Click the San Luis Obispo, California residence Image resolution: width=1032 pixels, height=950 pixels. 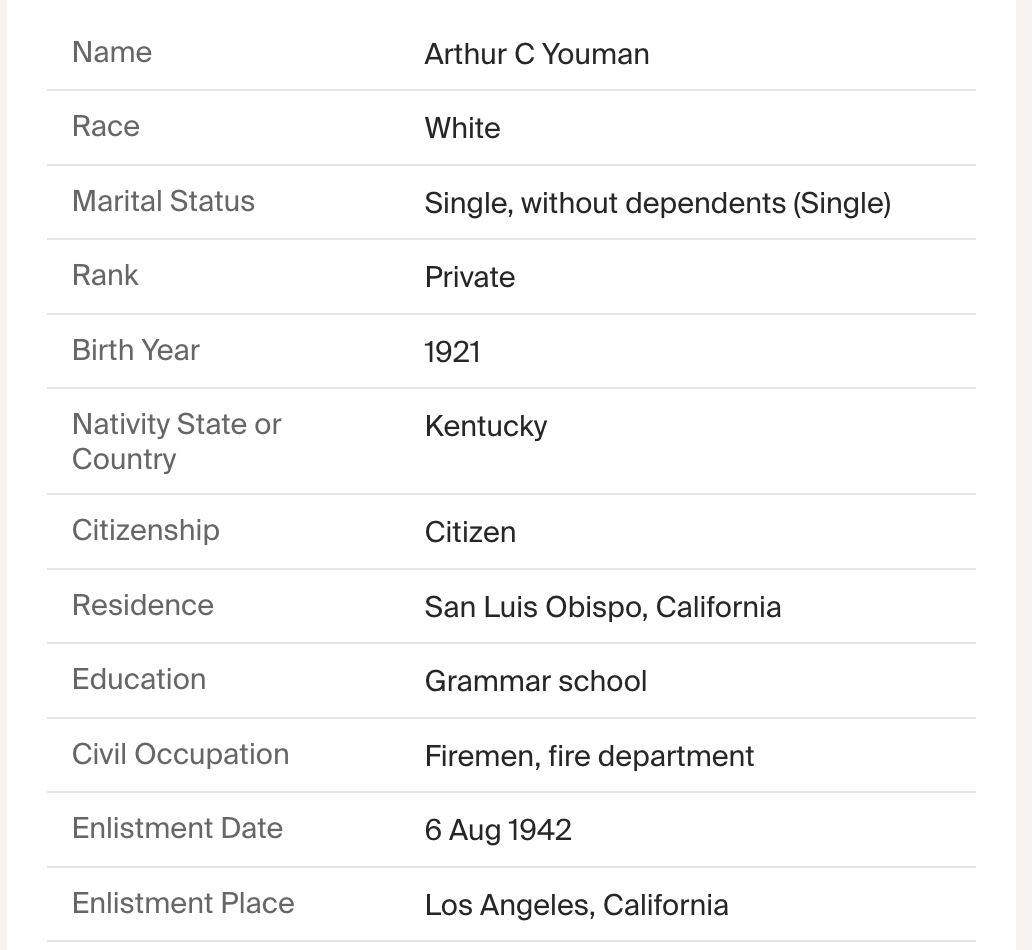click(x=602, y=607)
